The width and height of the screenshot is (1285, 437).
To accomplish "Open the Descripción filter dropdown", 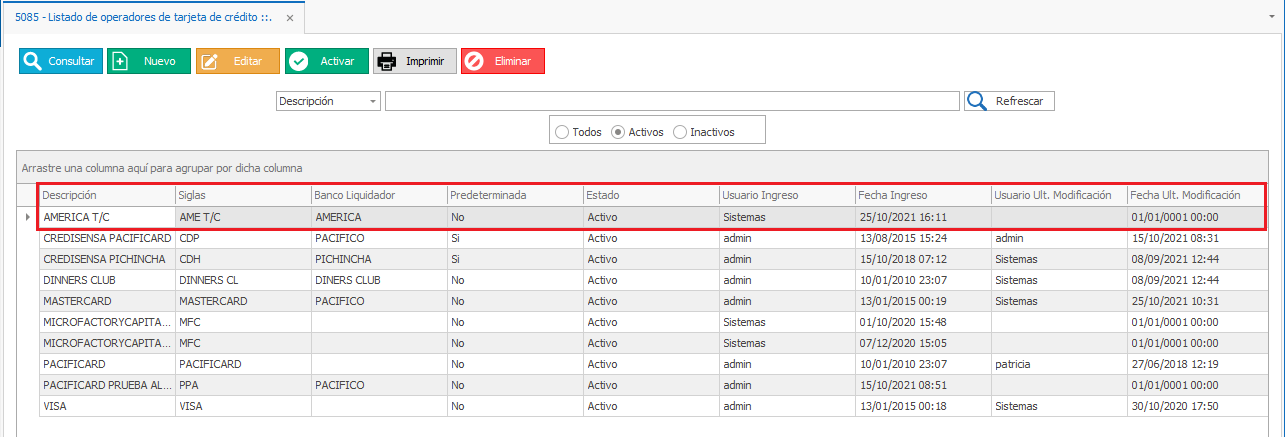I will coord(373,101).
